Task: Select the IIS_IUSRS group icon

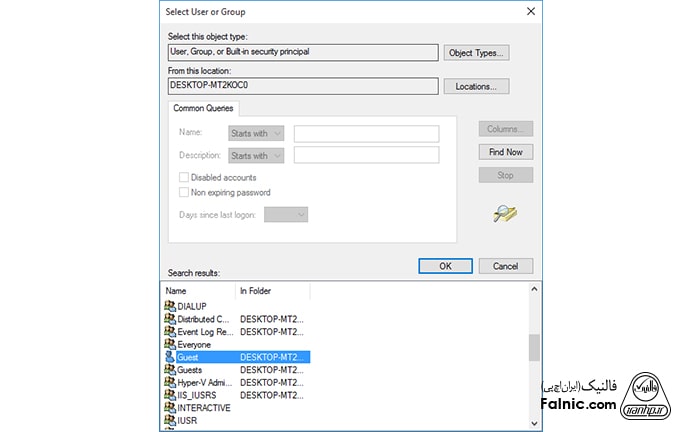Action: 169,395
